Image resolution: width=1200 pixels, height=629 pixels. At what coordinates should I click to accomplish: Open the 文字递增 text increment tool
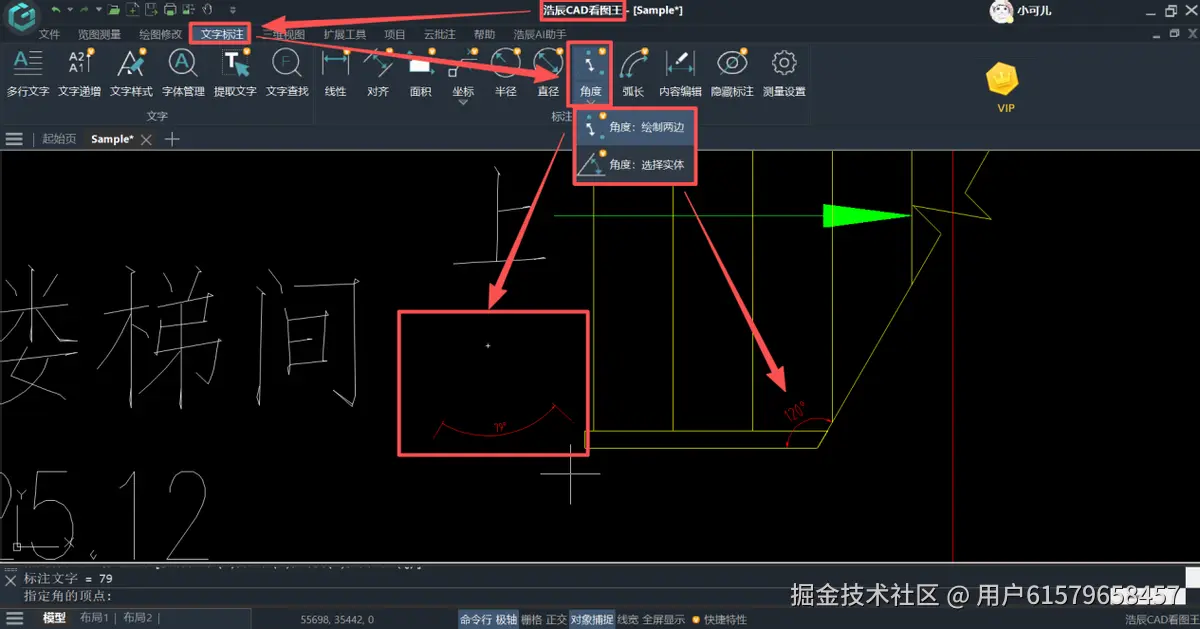(x=79, y=73)
